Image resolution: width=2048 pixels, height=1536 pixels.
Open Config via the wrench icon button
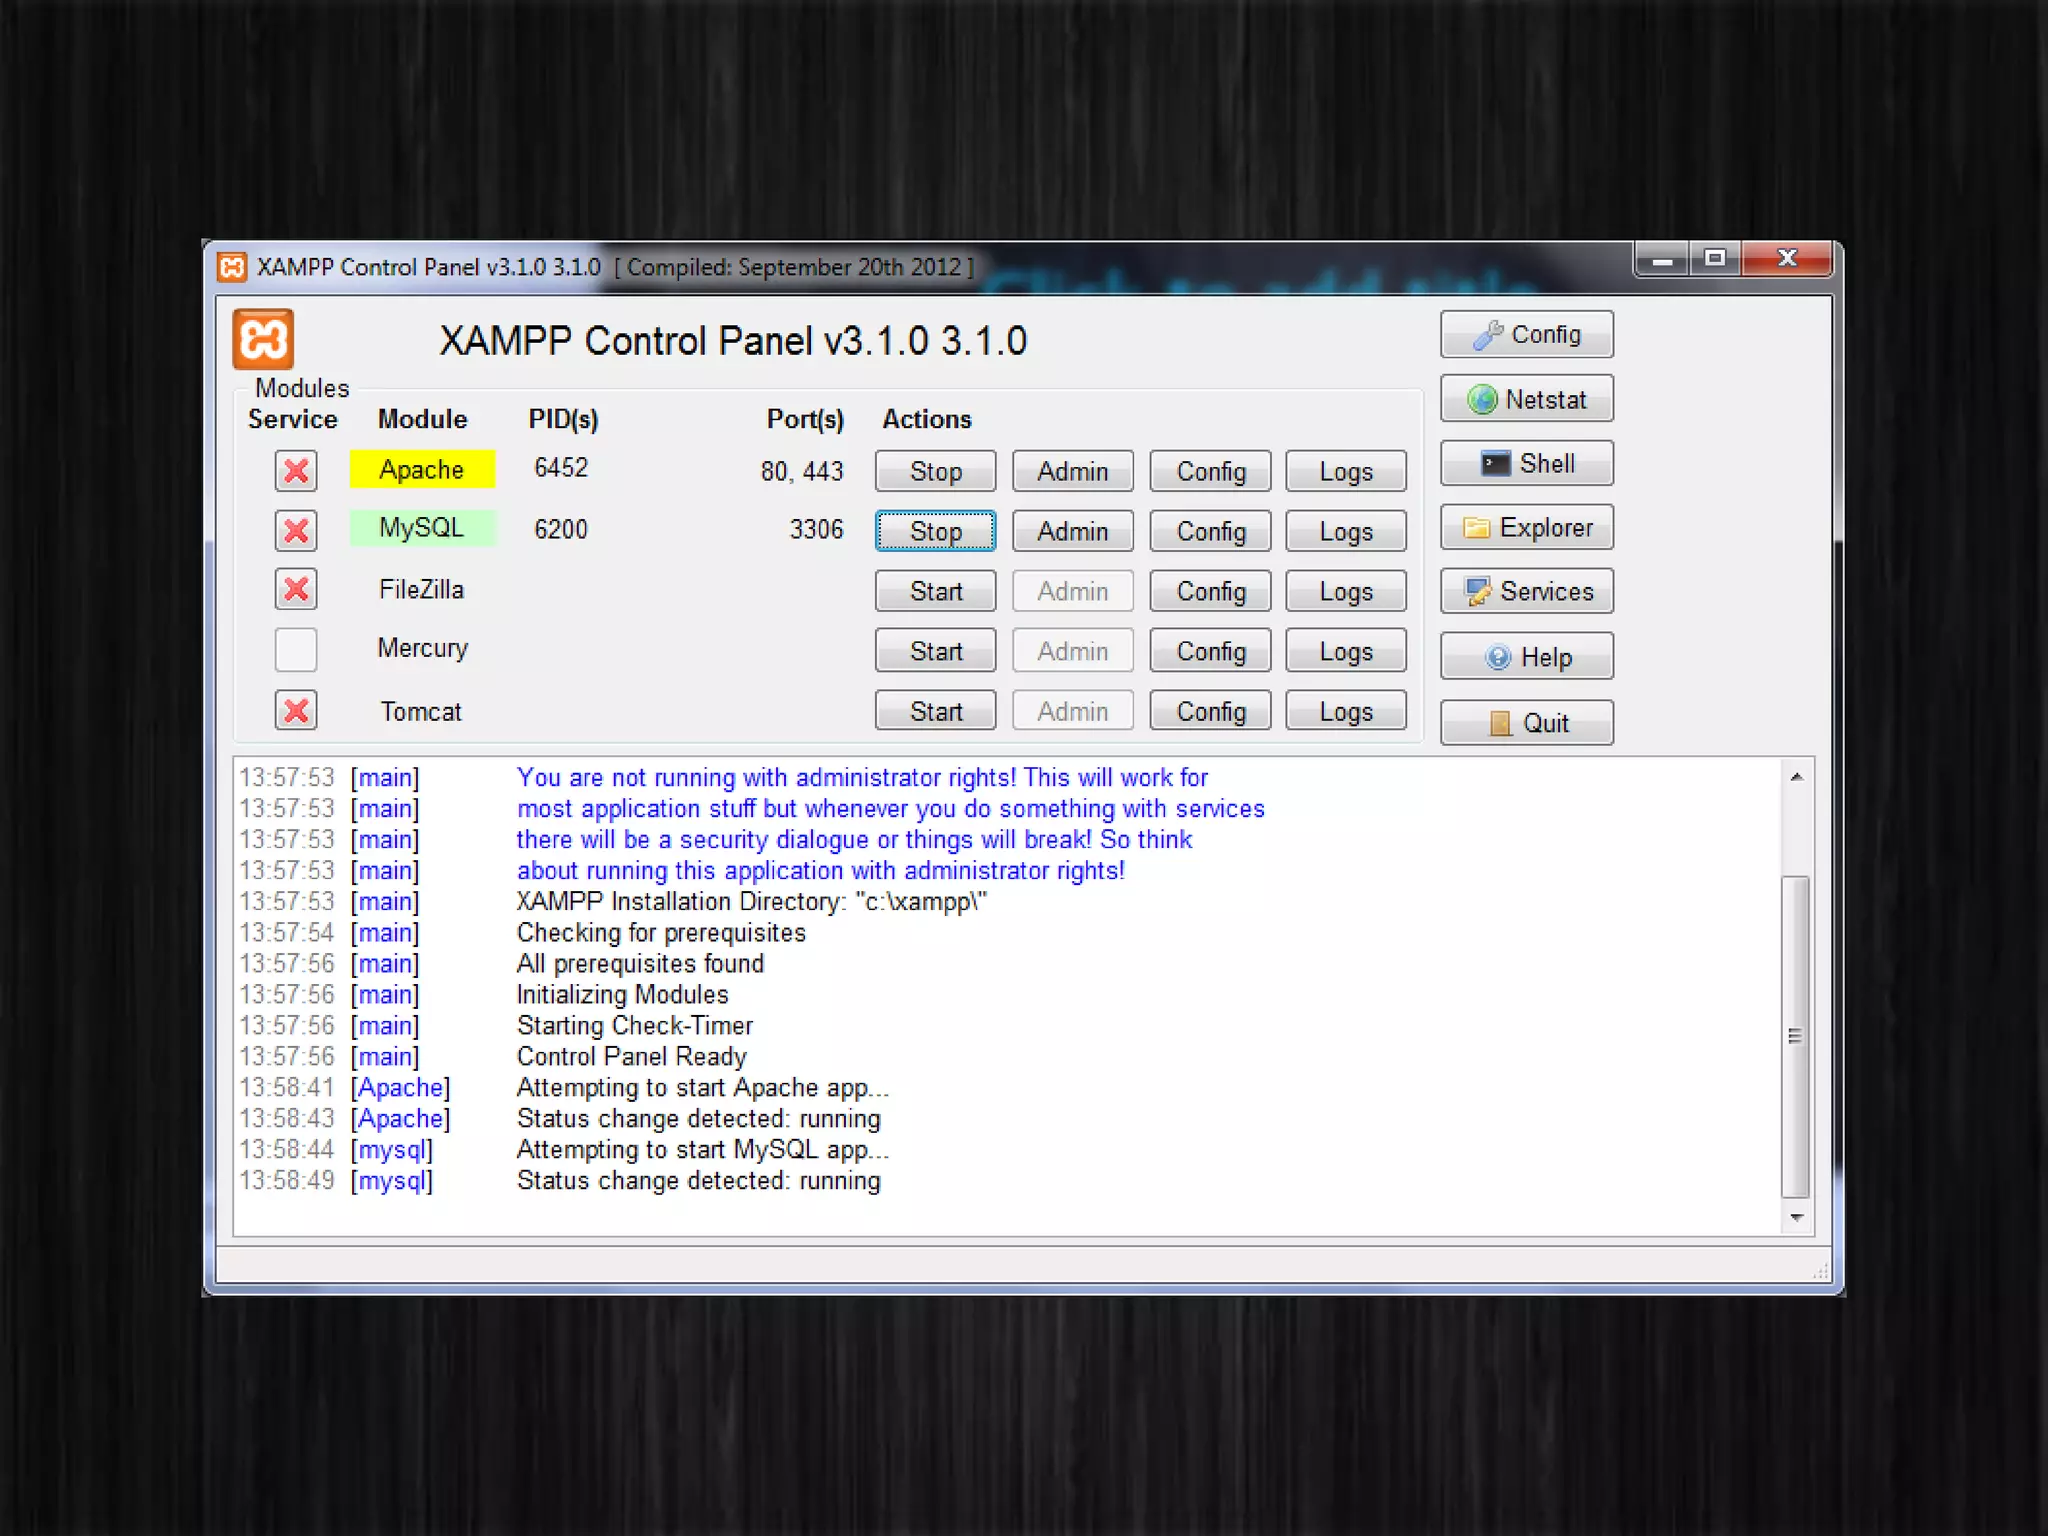click(x=1526, y=334)
